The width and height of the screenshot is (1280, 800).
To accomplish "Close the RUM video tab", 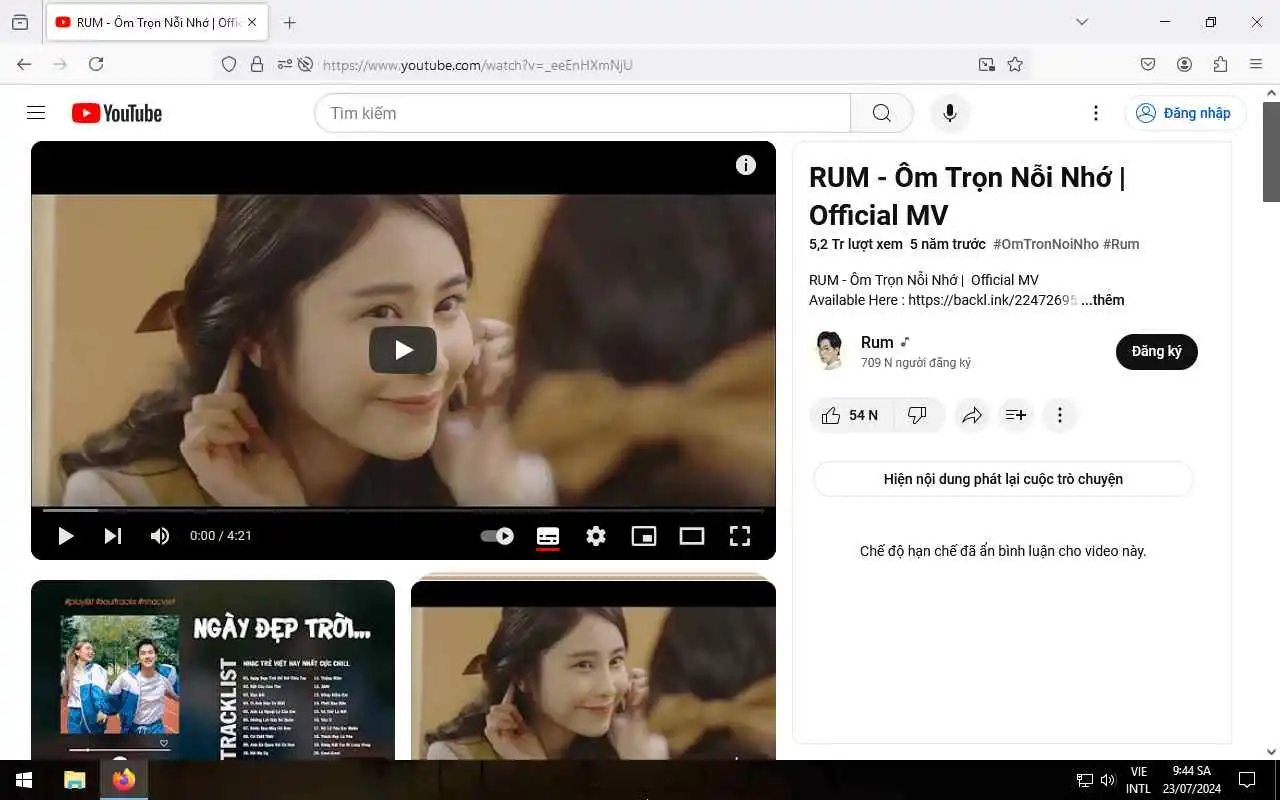I will click(251, 22).
